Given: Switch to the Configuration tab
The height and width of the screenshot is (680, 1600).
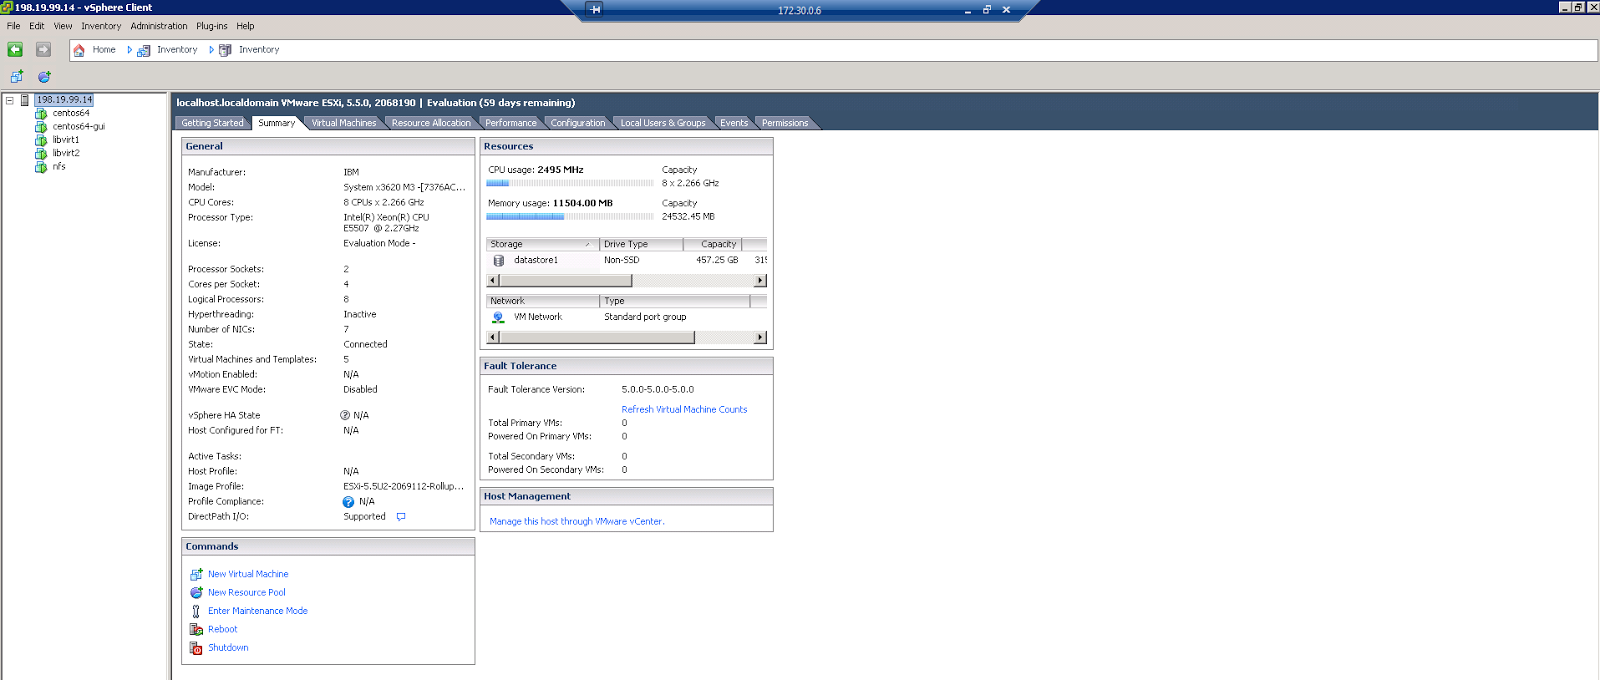Looking at the screenshot, I should click(578, 123).
